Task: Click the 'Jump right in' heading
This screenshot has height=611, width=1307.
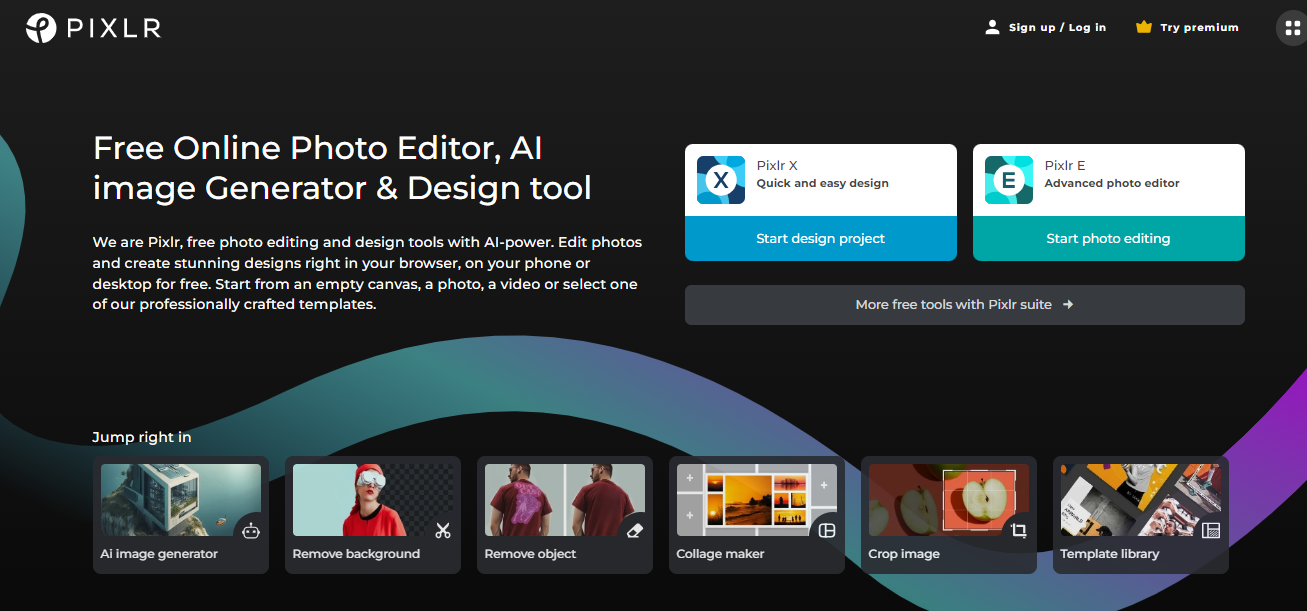Action: click(x=142, y=437)
